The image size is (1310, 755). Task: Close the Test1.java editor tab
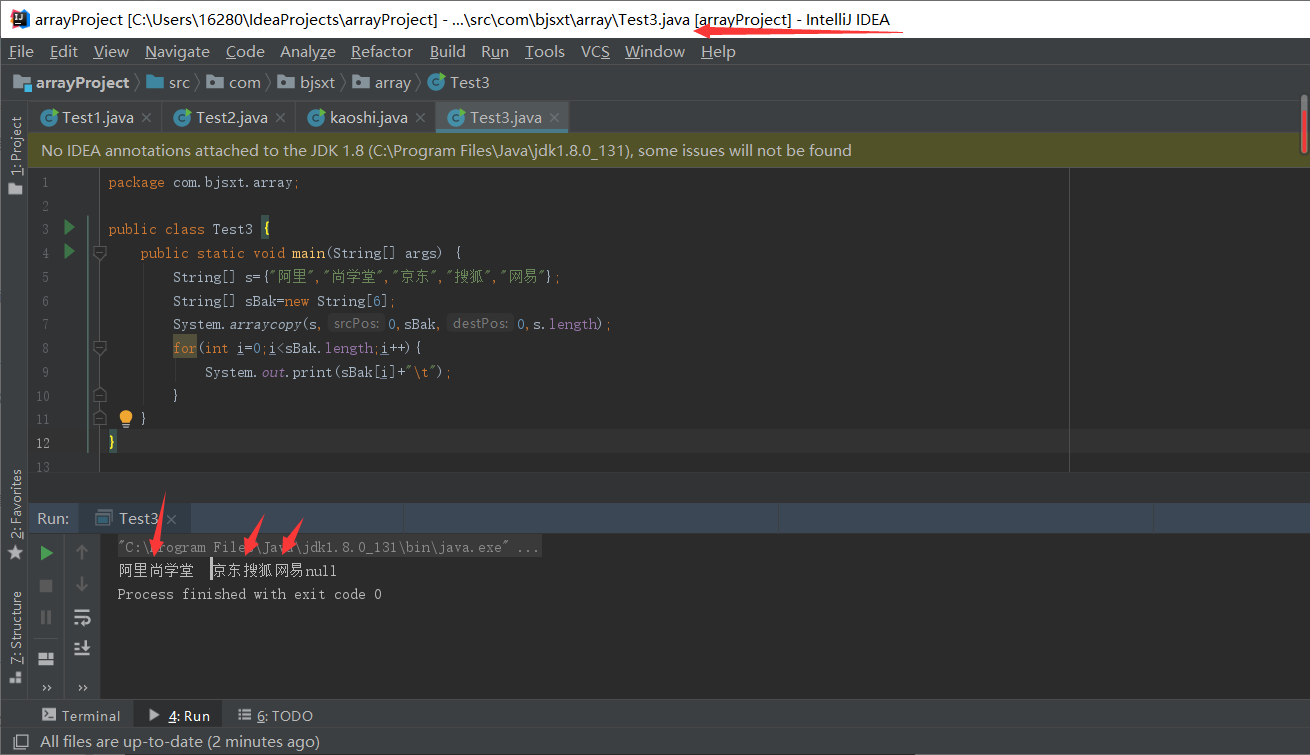[x=146, y=118]
